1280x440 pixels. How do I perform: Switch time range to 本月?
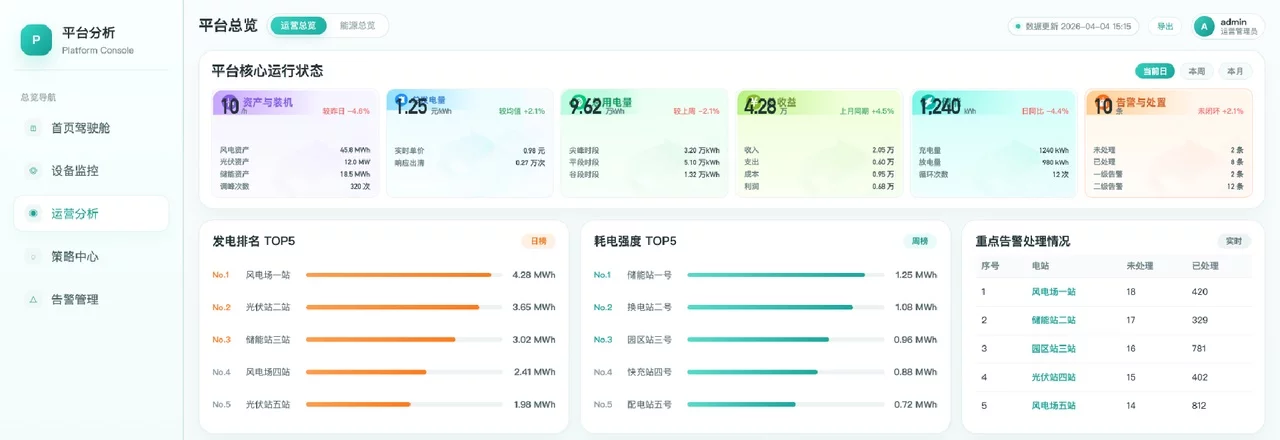point(1236,71)
